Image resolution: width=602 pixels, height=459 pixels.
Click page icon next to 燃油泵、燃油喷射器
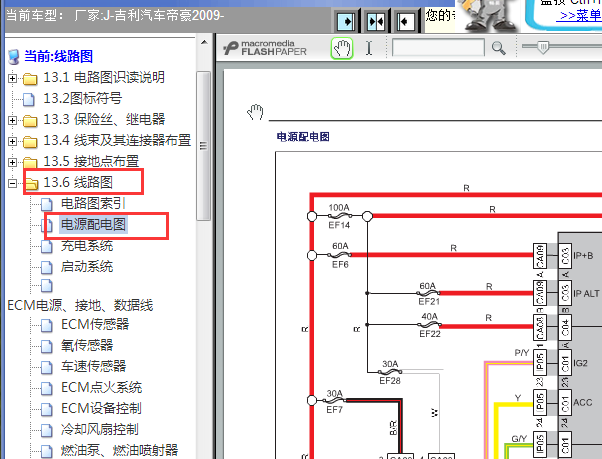pyautogui.click(x=46, y=451)
